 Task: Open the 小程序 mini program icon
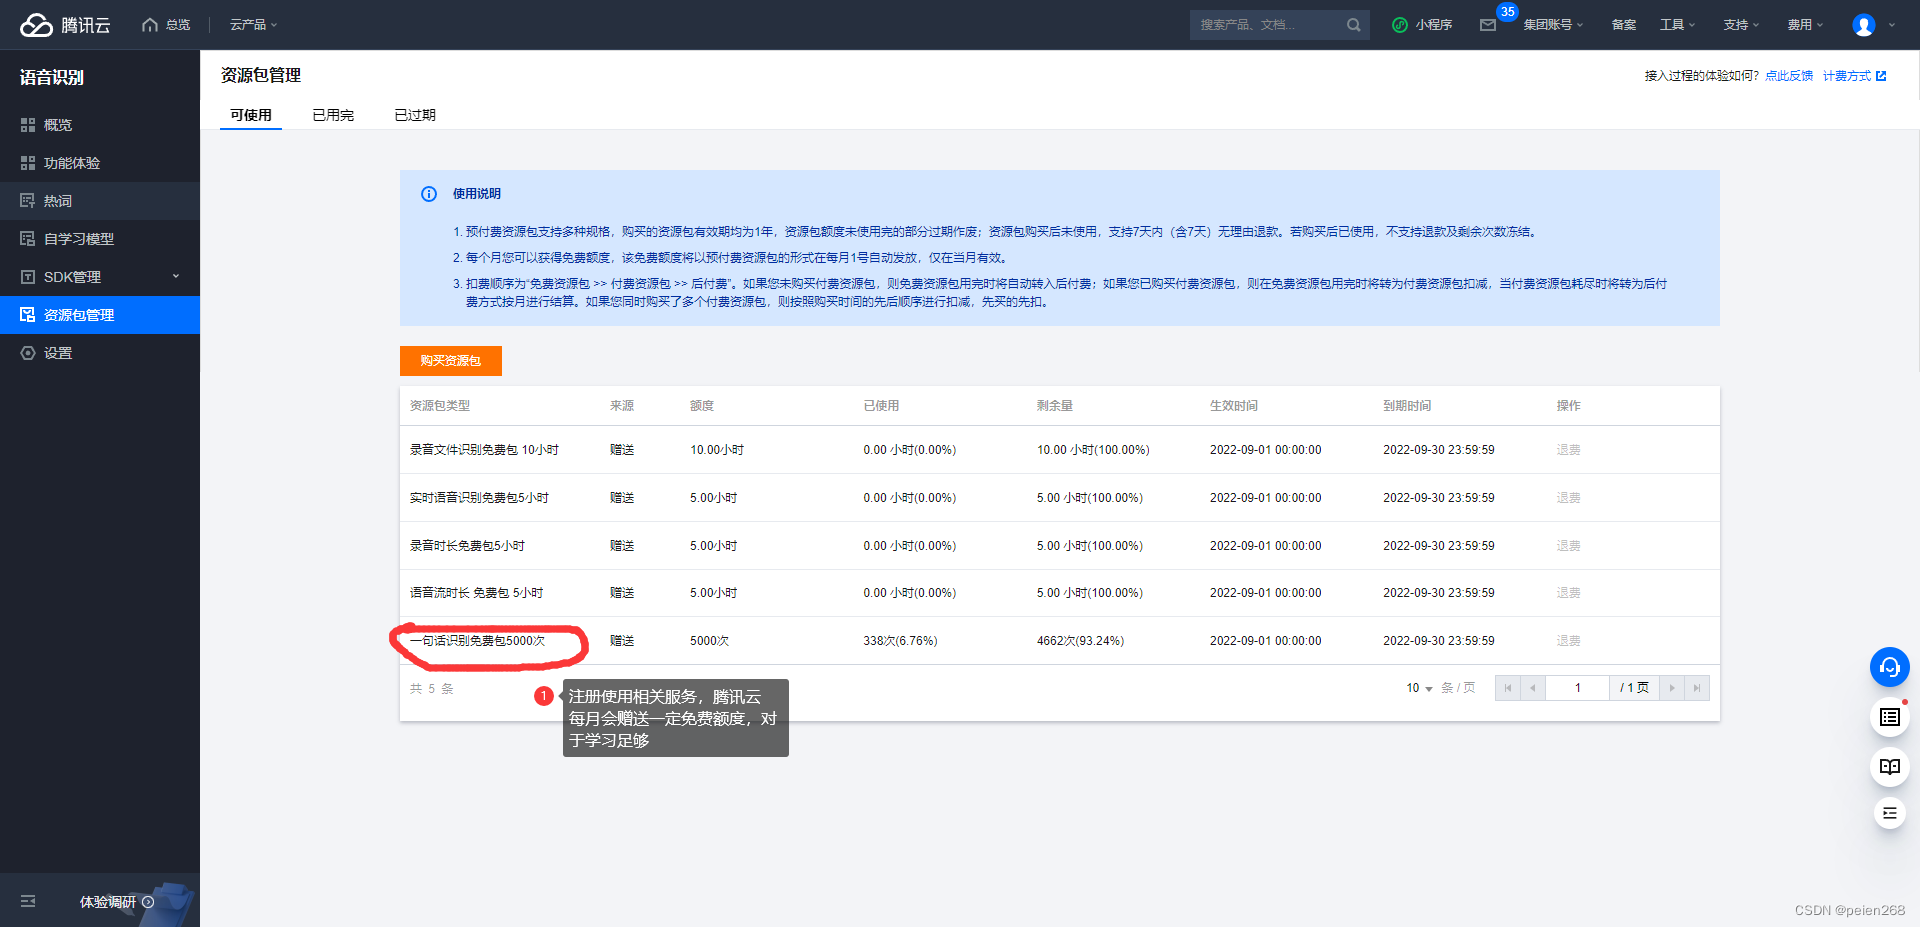click(1400, 25)
